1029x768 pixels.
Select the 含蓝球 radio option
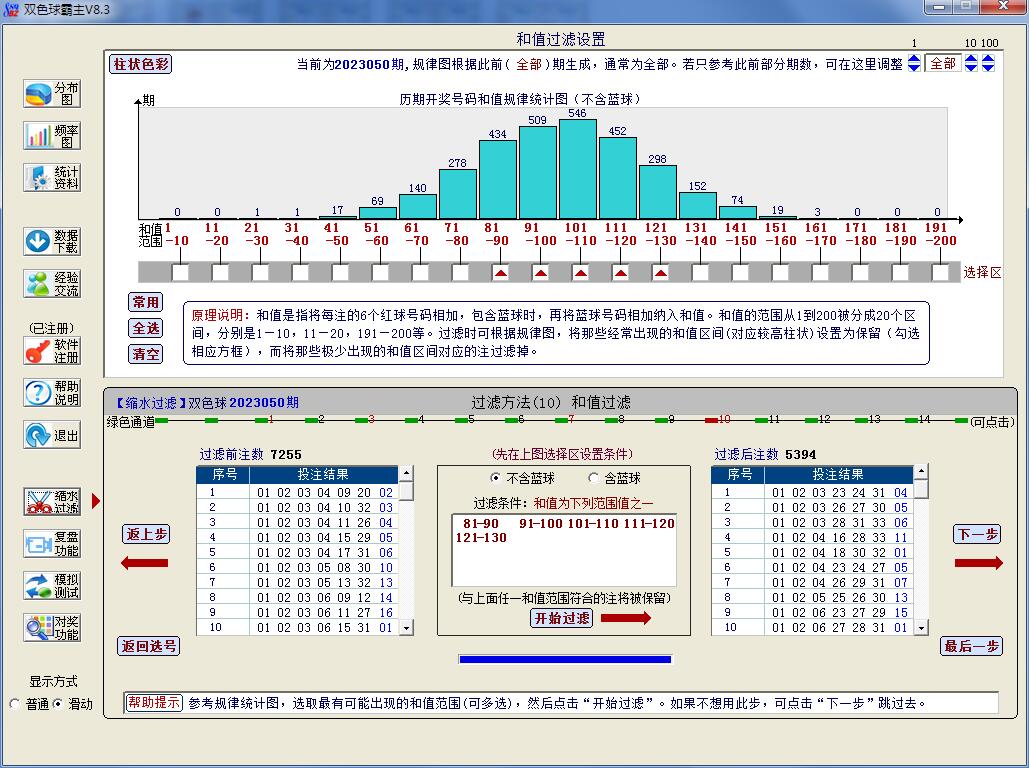[x=594, y=478]
